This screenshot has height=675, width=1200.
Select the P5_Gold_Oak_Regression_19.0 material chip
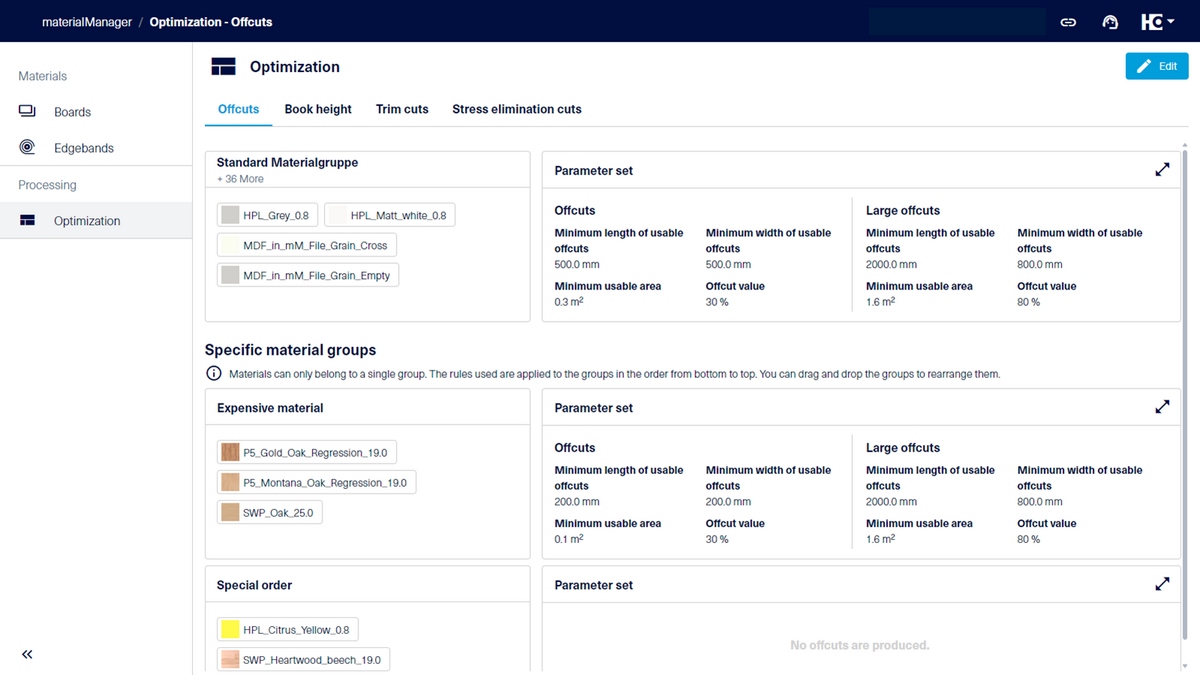click(x=306, y=453)
